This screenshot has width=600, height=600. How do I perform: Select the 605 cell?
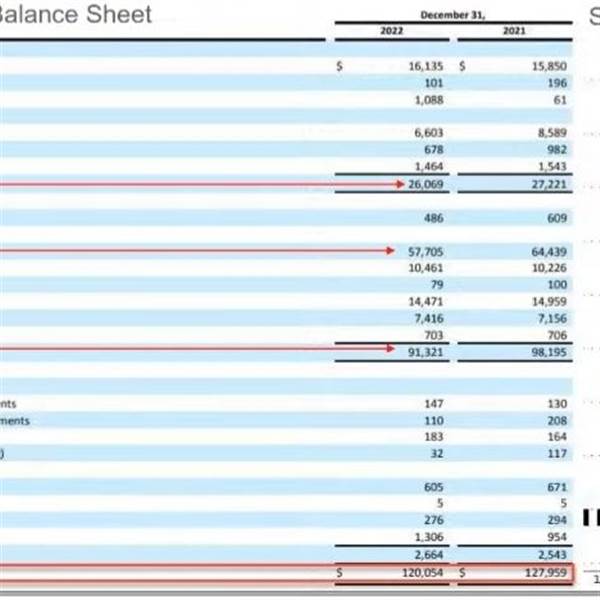pyautogui.click(x=434, y=488)
